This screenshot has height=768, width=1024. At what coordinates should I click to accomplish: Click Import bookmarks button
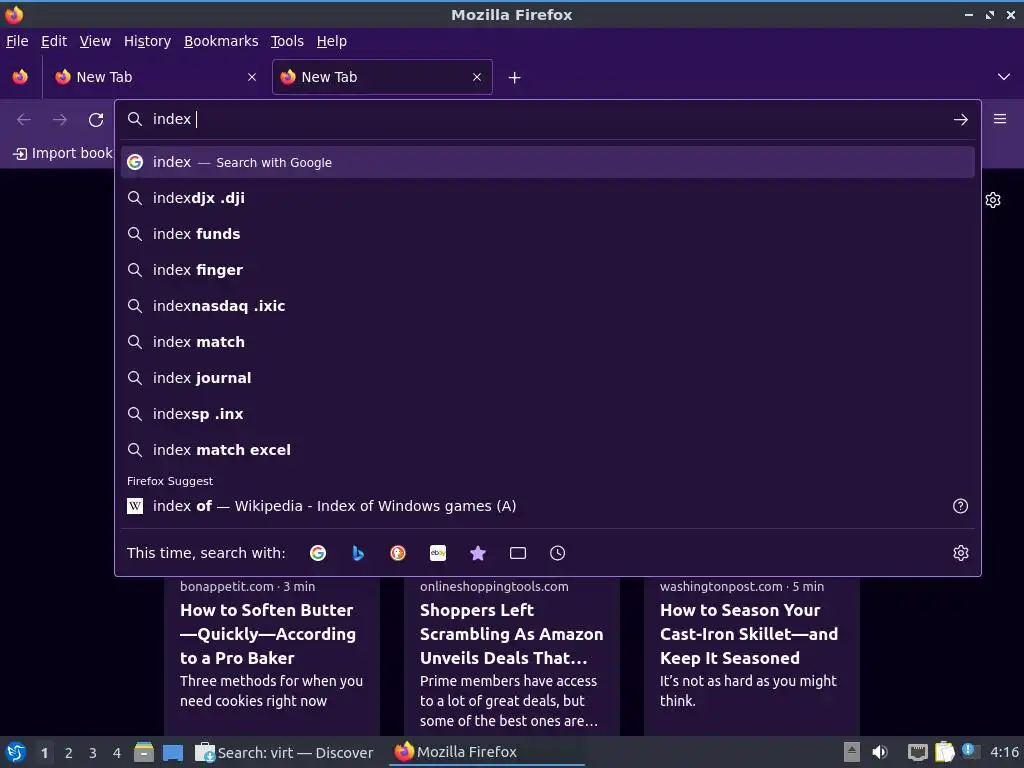(63, 153)
